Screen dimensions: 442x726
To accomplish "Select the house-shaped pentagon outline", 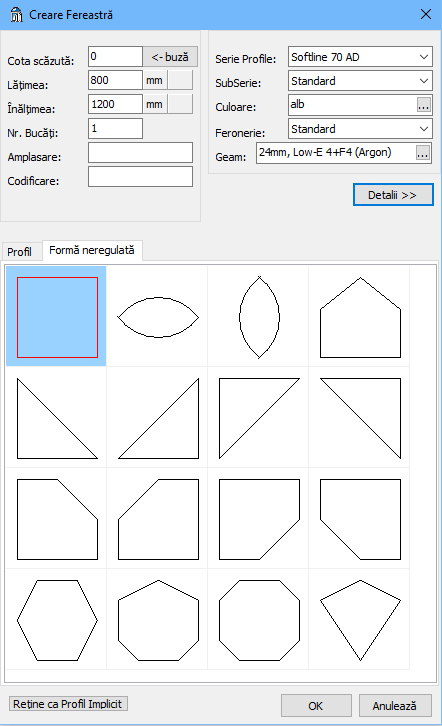I will pyautogui.click(x=360, y=317).
